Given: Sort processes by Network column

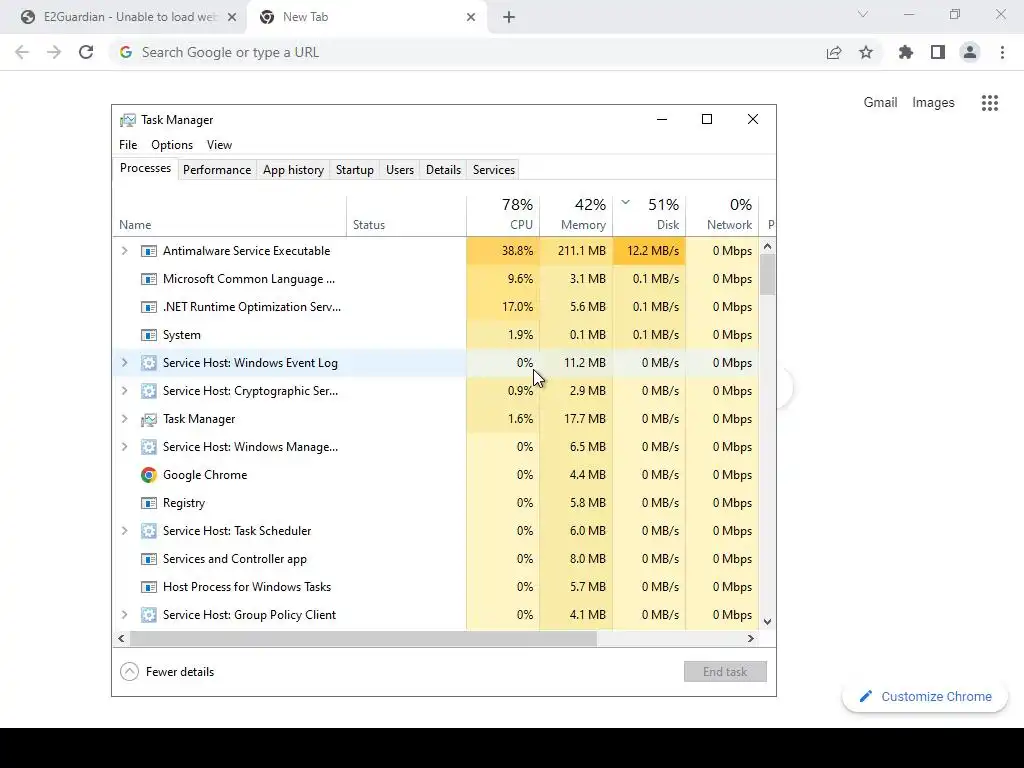Looking at the screenshot, I should [722, 216].
